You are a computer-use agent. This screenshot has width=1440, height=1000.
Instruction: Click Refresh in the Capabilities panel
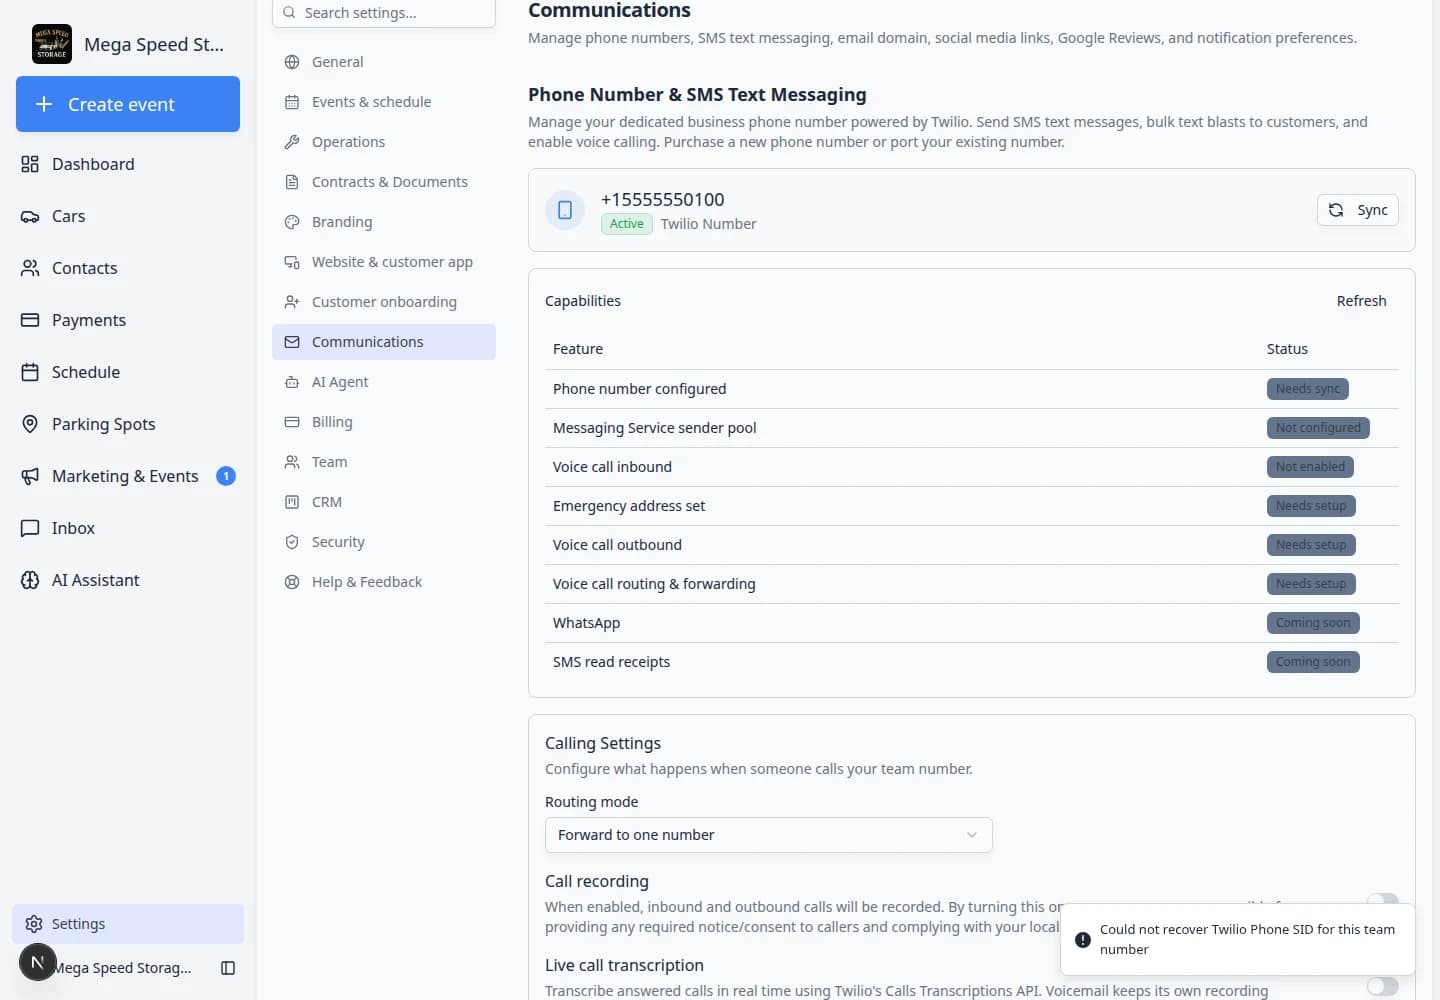[x=1361, y=301]
